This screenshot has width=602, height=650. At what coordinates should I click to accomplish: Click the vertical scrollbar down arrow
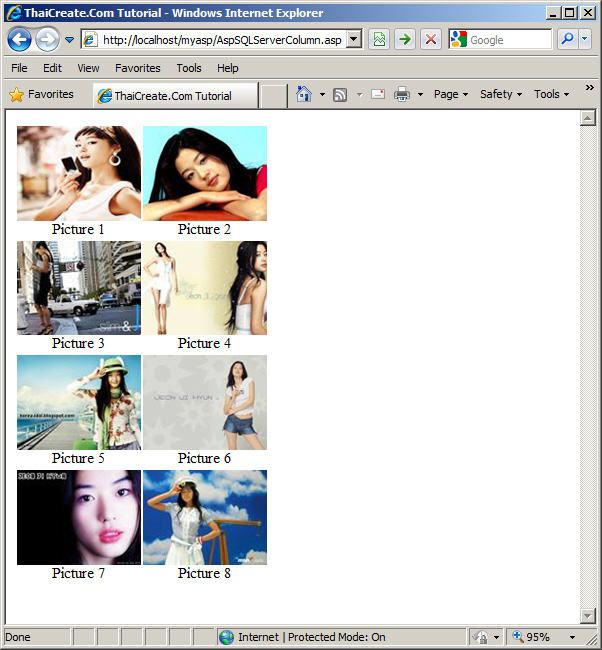588,615
